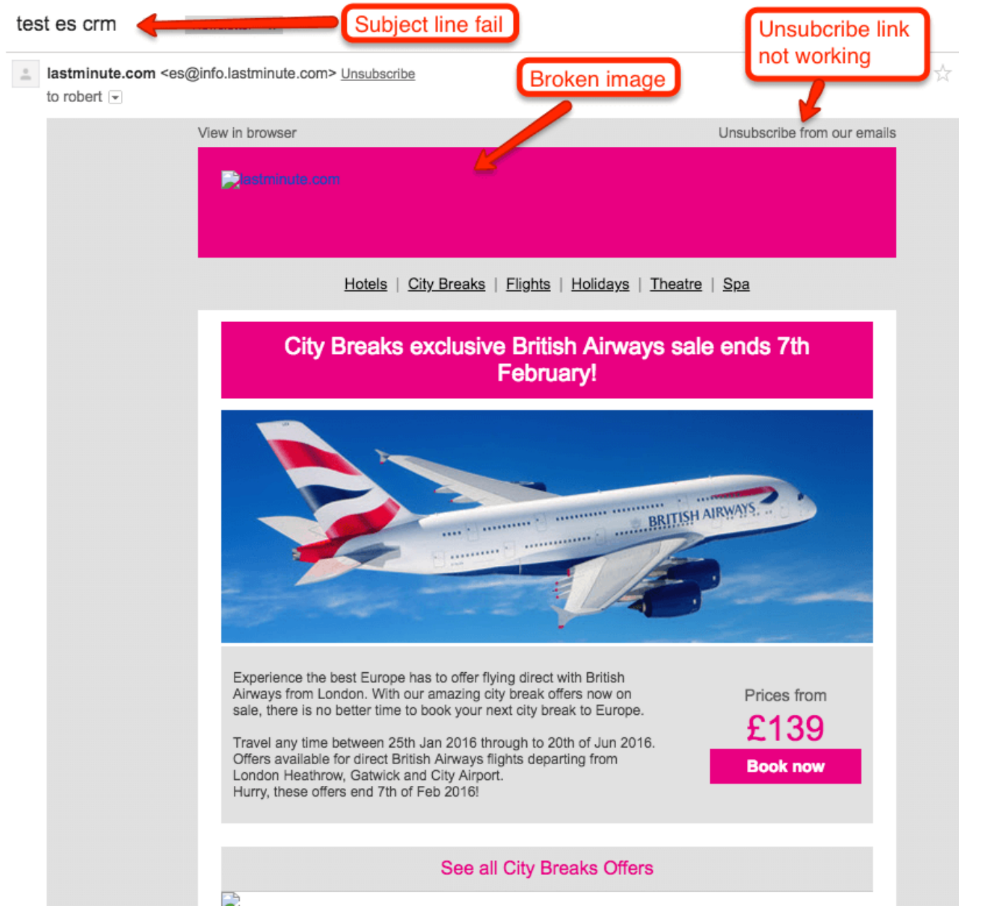Click See all City Breaks Offers
This screenshot has width=983, height=919.
coord(547,868)
